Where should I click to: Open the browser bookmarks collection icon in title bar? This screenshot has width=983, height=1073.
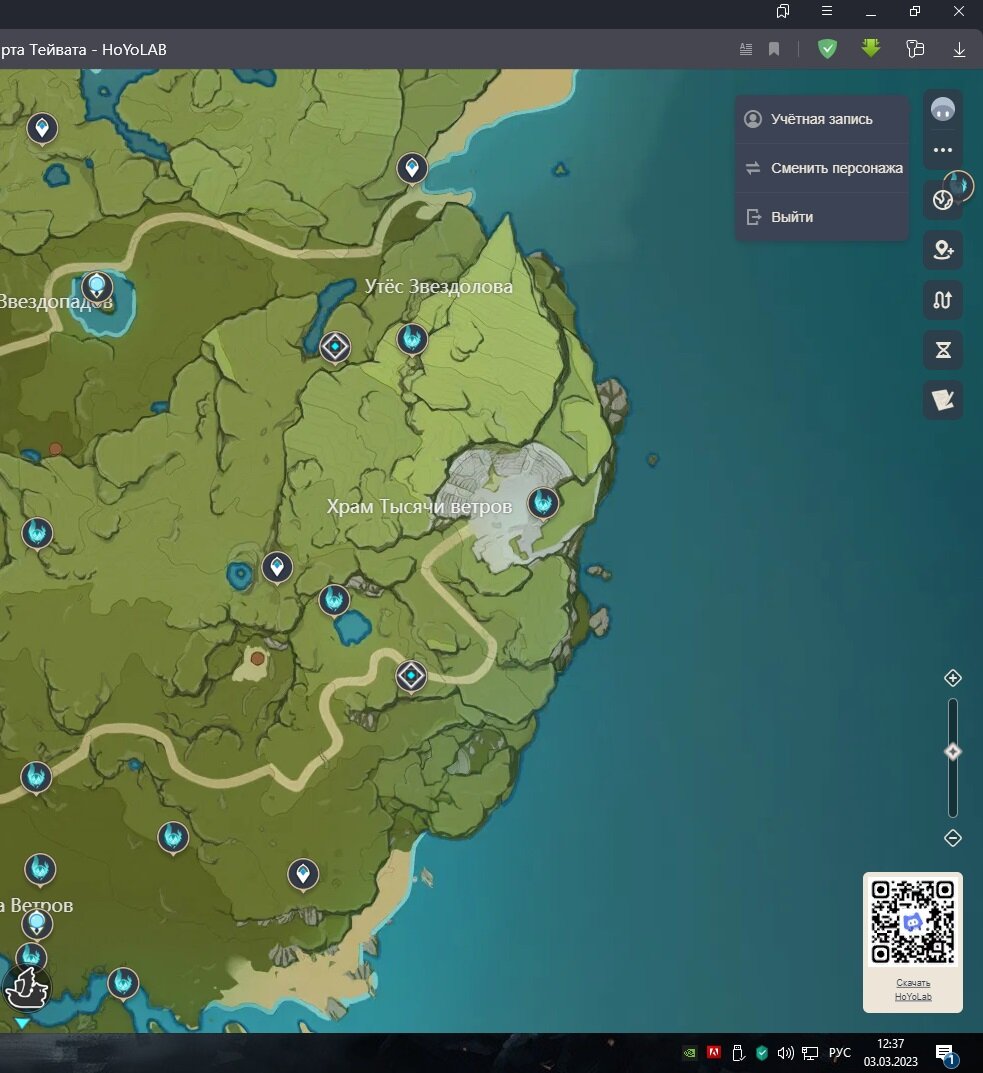pyautogui.click(x=783, y=11)
